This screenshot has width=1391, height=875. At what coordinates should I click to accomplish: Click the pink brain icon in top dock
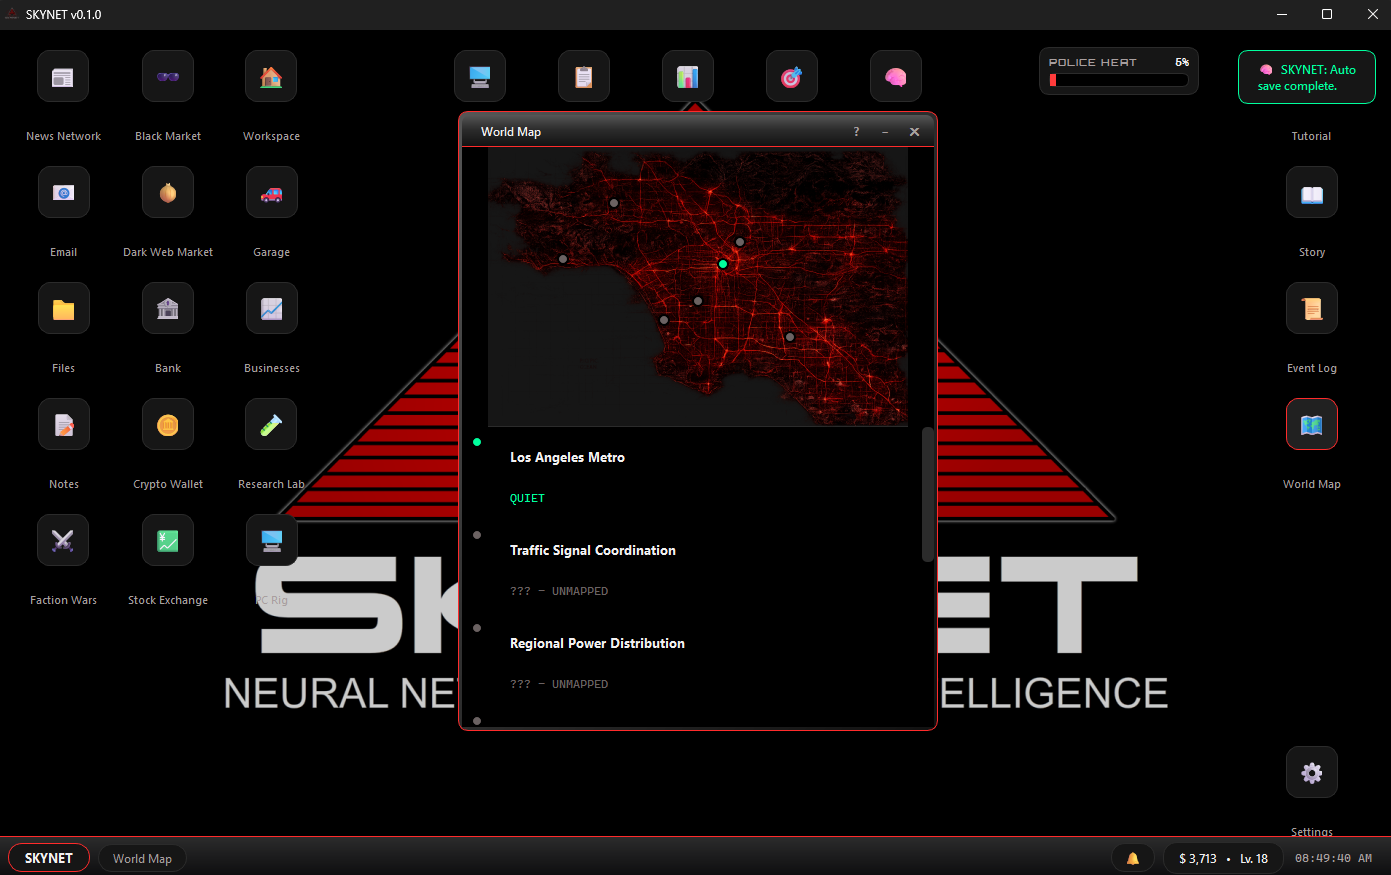(x=896, y=77)
